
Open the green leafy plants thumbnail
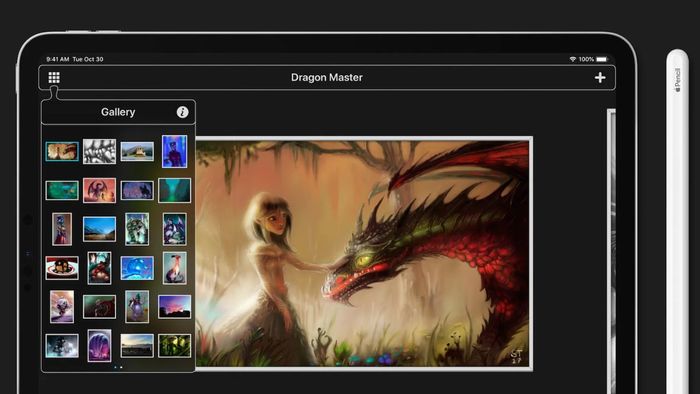175,346
